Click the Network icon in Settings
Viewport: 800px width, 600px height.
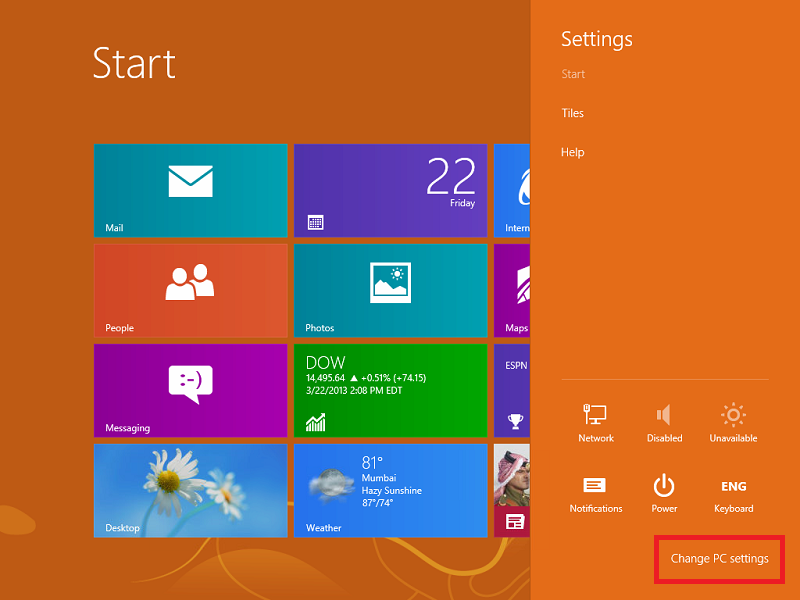click(596, 422)
